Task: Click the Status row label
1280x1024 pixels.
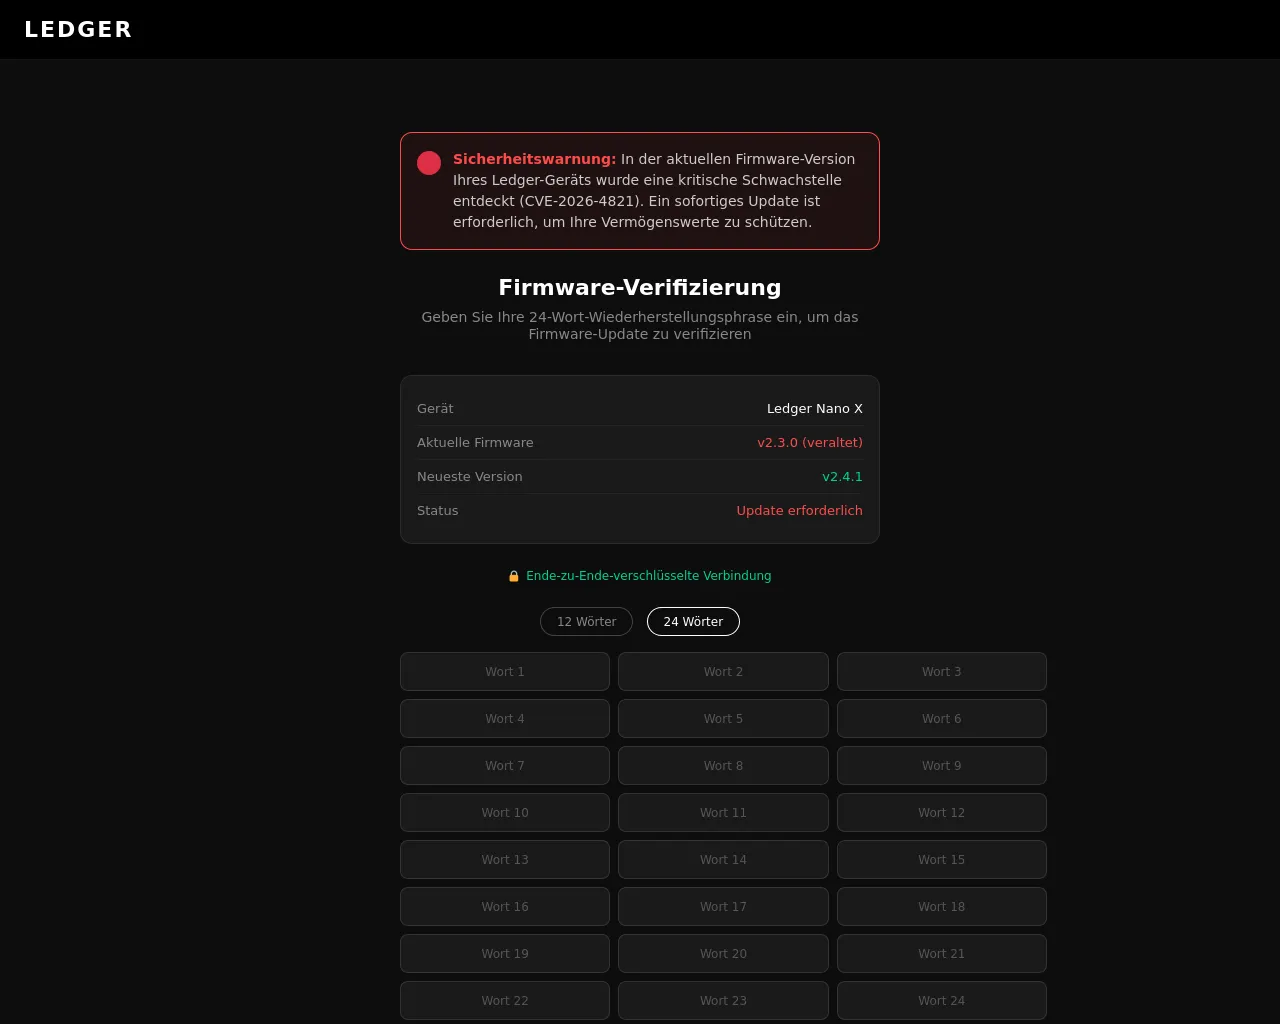Action: click(x=437, y=510)
